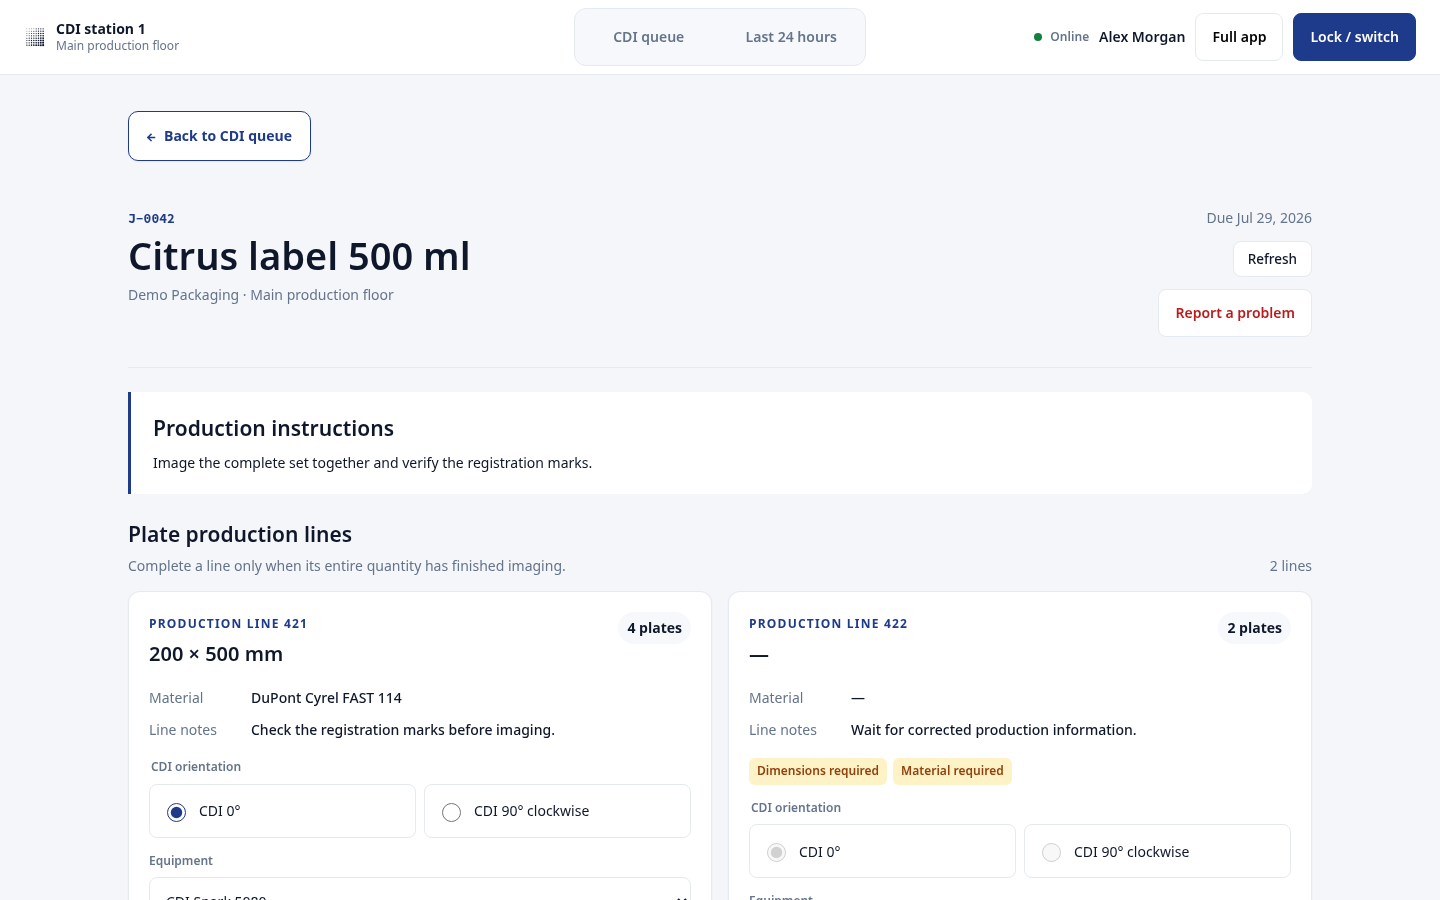The width and height of the screenshot is (1440, 900).
Task: Click the Alex Morgan user name
Action: 1142,37
